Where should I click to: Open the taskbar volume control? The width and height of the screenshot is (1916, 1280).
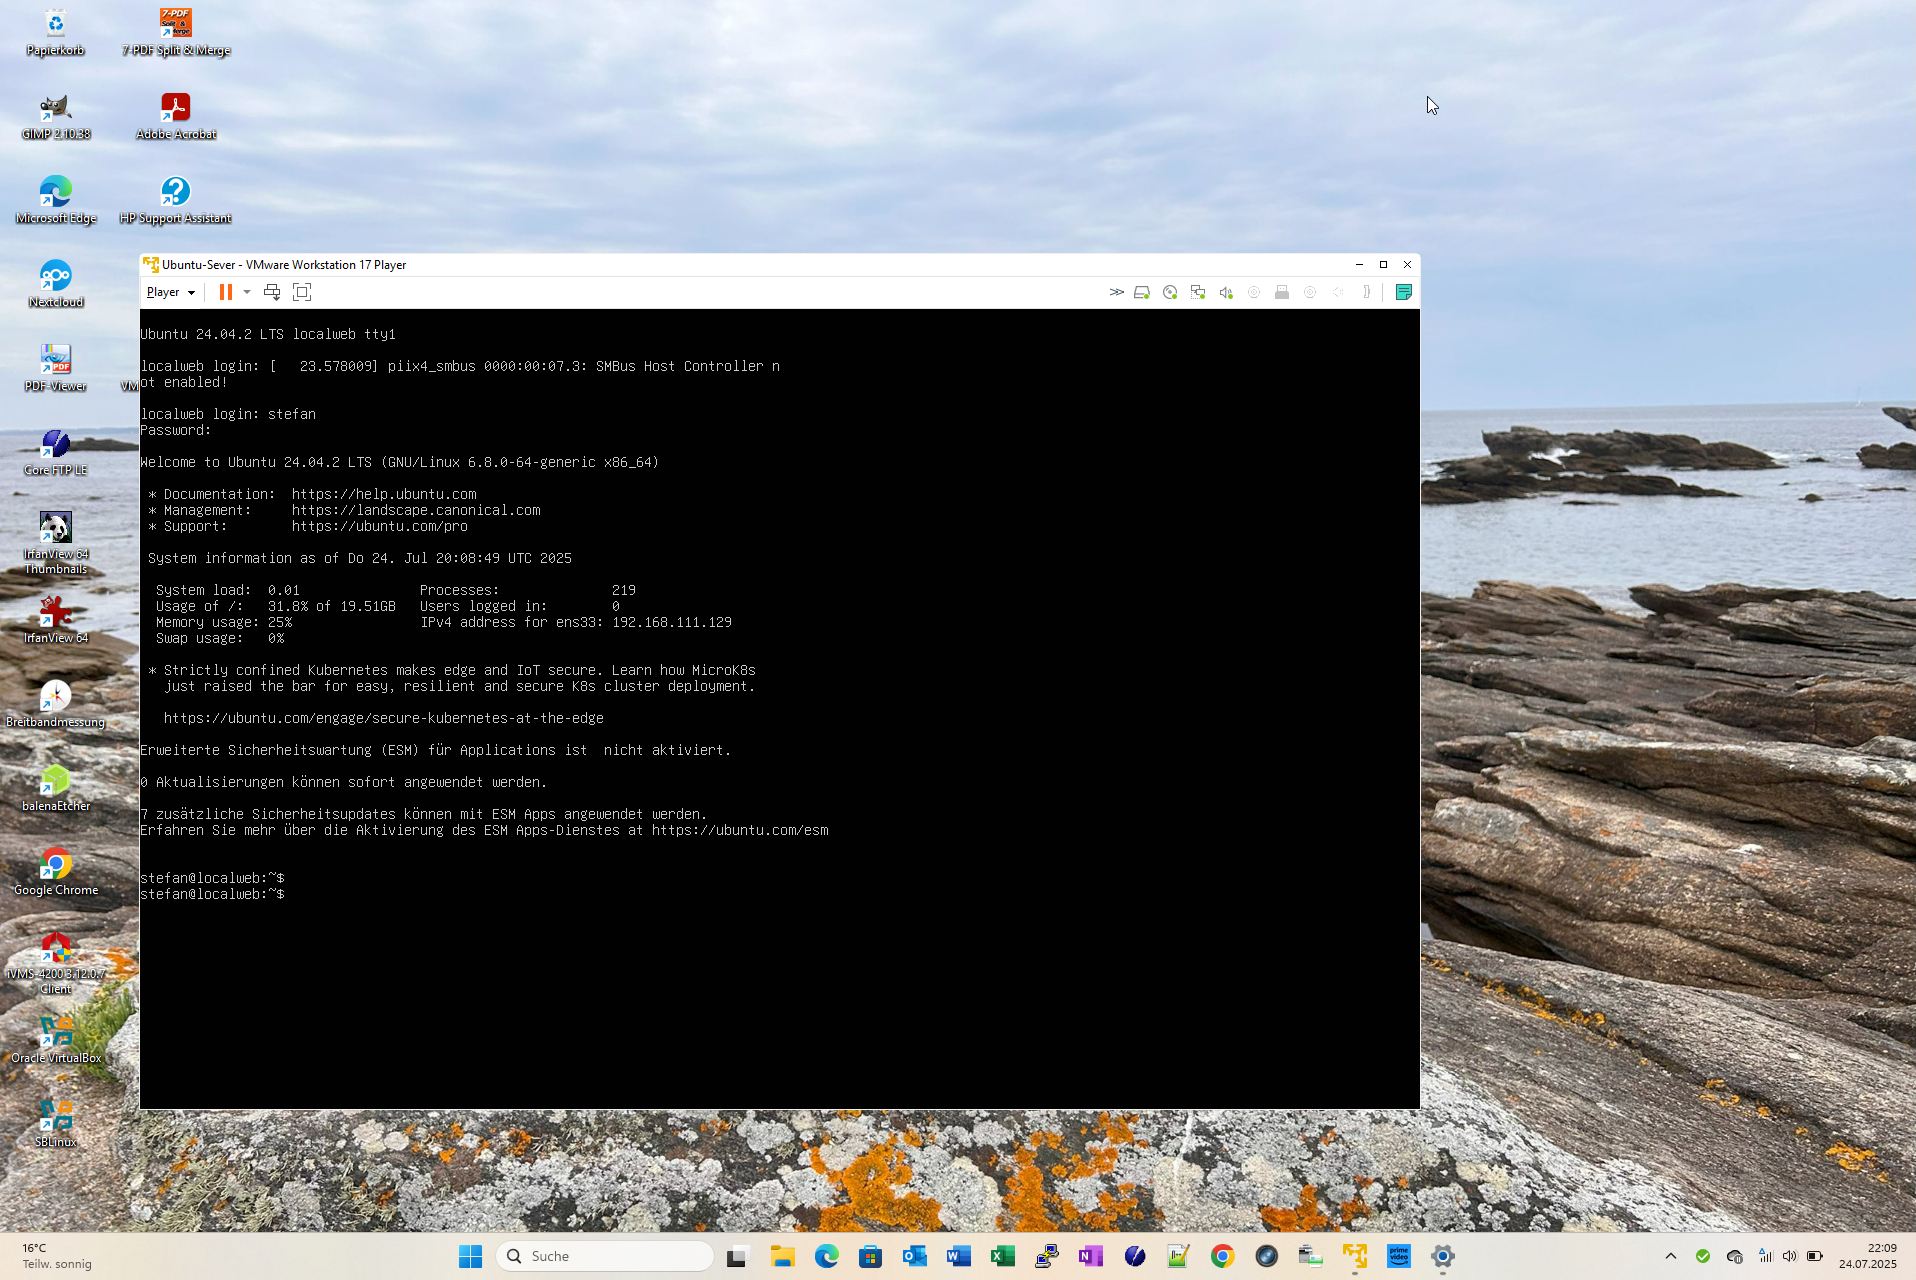pos(1789,1256)
